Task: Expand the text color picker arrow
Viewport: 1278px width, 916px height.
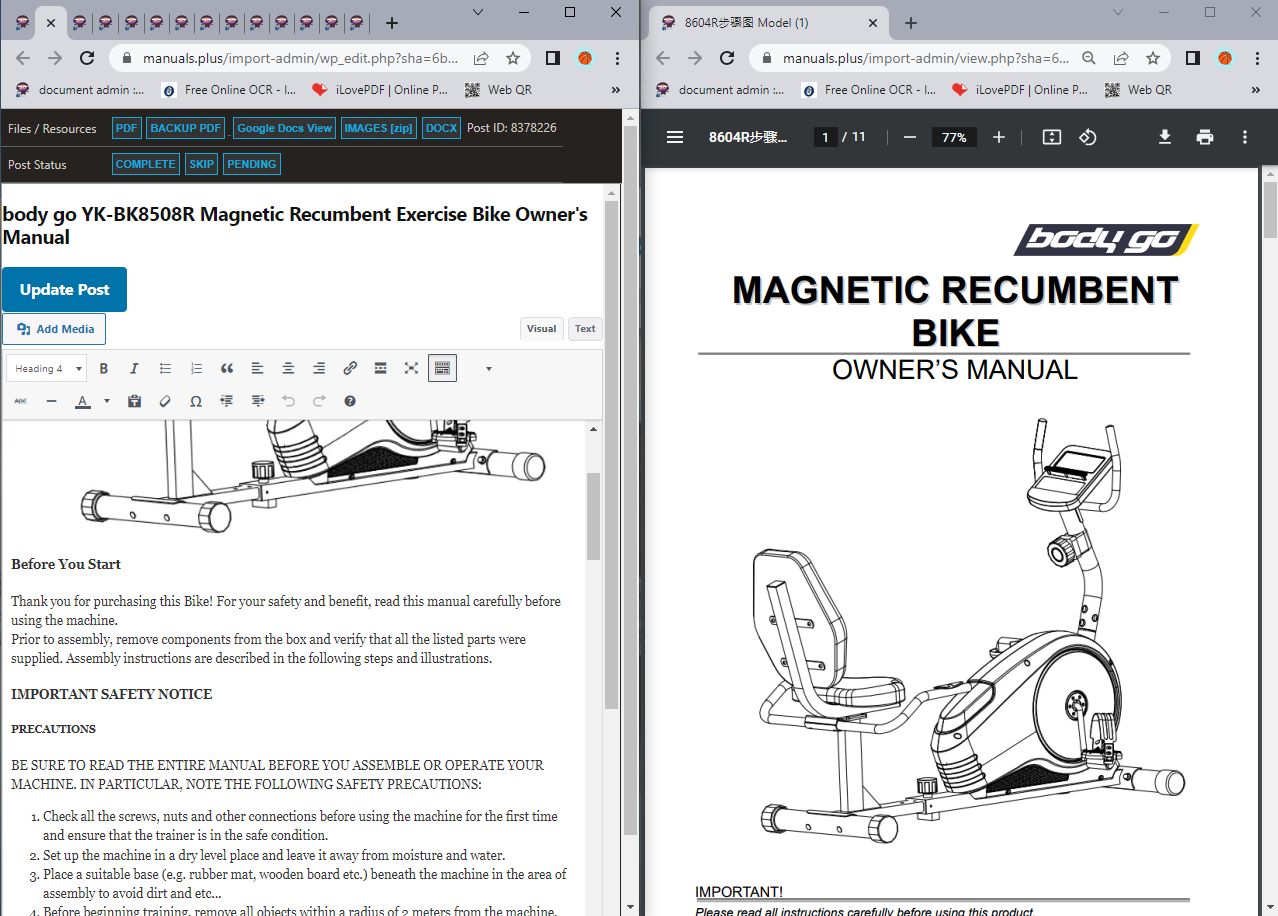Action: (x=107, y=401)
